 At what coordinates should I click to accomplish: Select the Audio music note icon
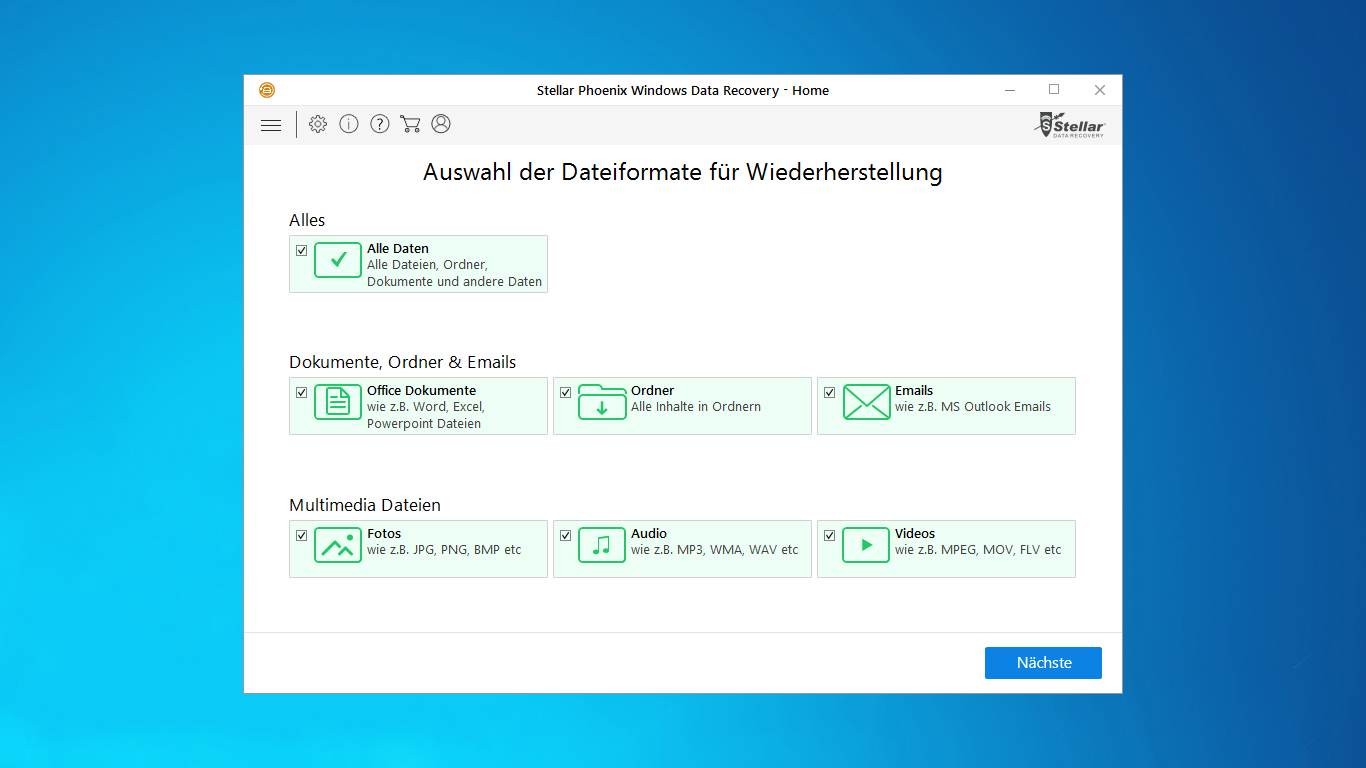point(602,545)
